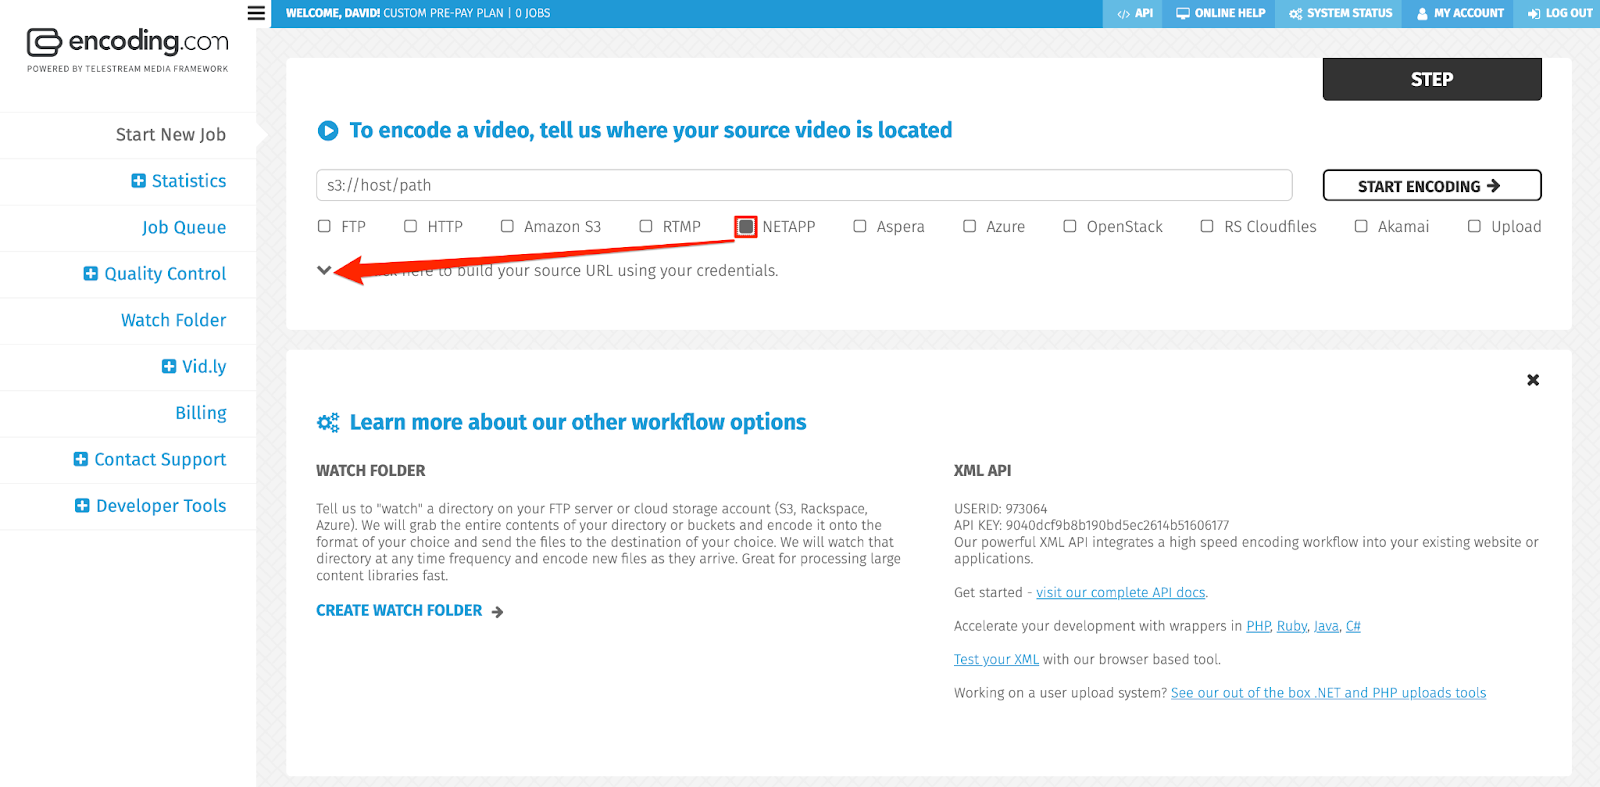Screen dimensions: 1600x787
Task: Click Log Out in top bar
Action: (1559, 14)
